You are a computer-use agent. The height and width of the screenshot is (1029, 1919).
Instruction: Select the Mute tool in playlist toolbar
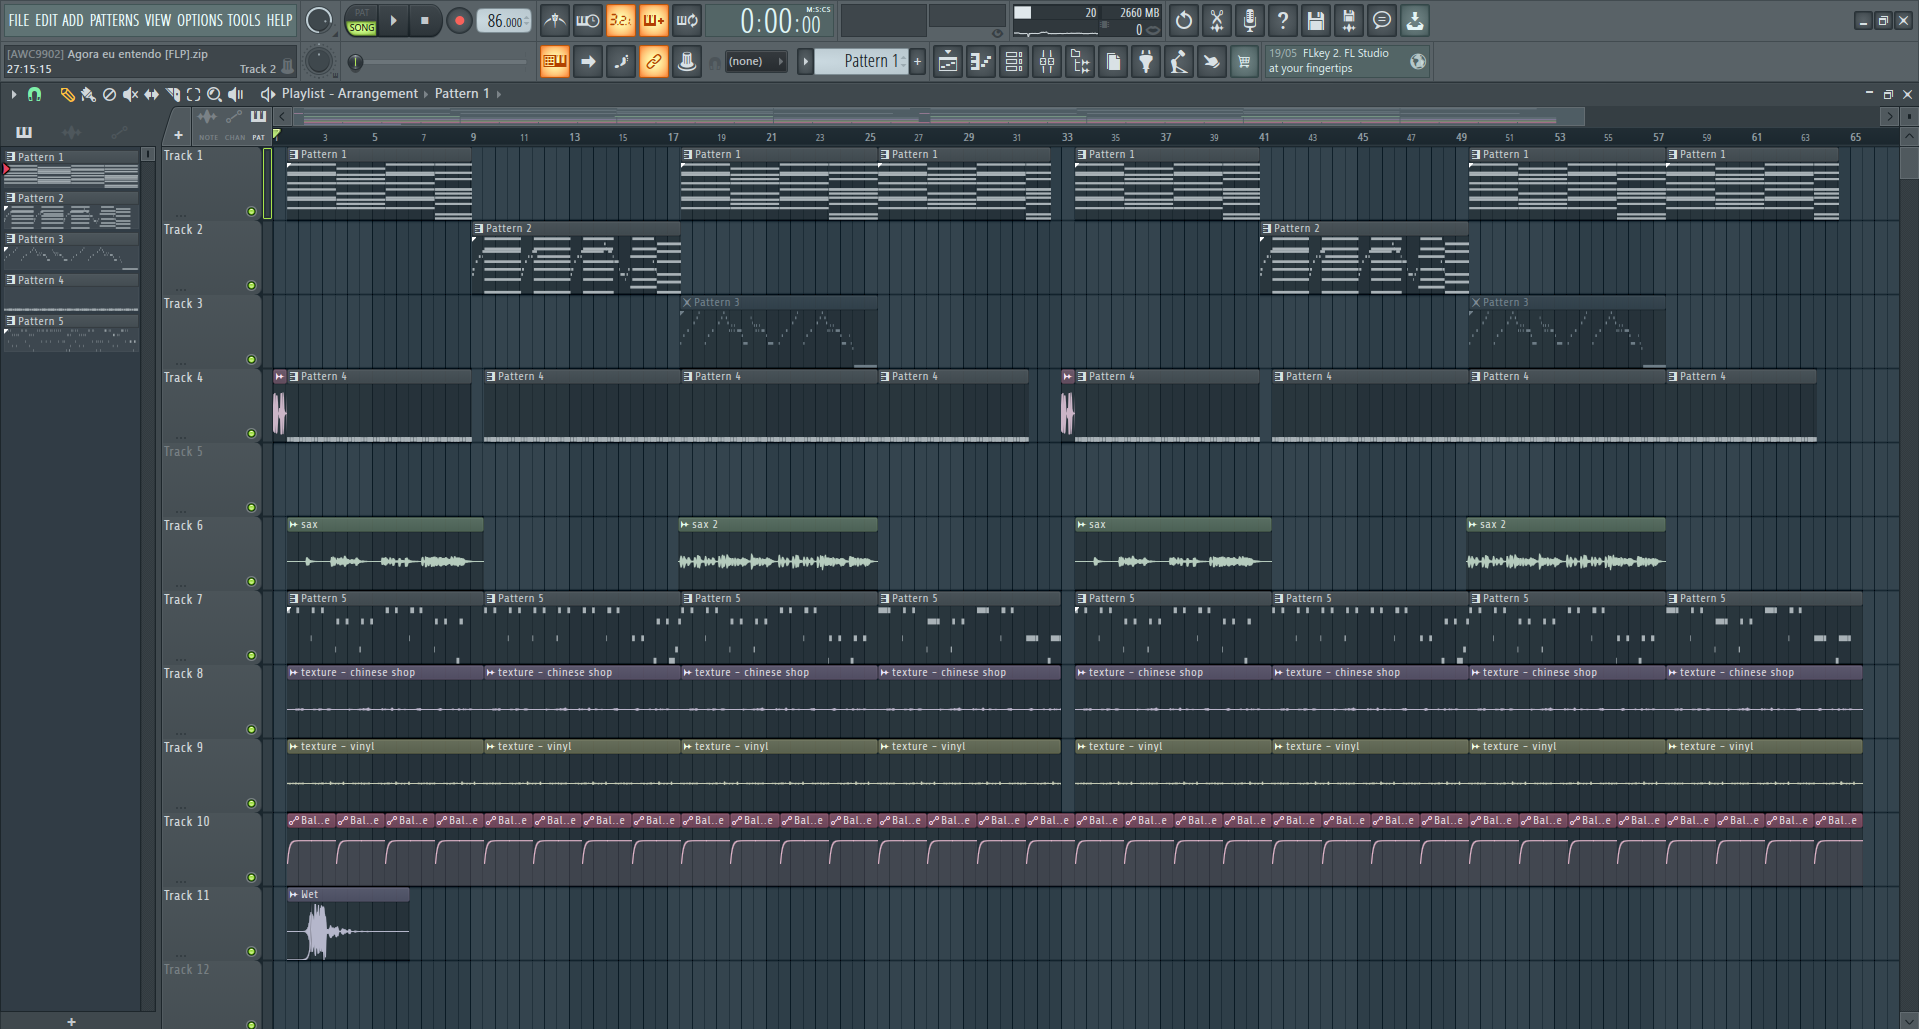(x=130, y=94)
